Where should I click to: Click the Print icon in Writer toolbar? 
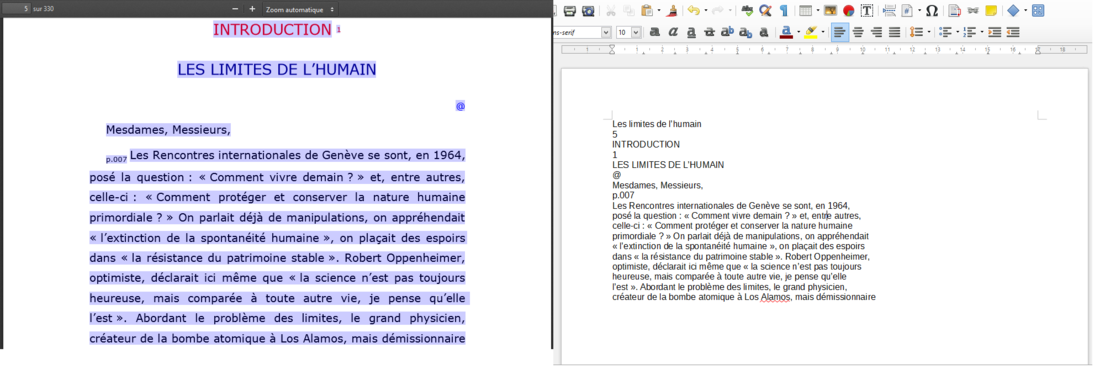(570, 11)
